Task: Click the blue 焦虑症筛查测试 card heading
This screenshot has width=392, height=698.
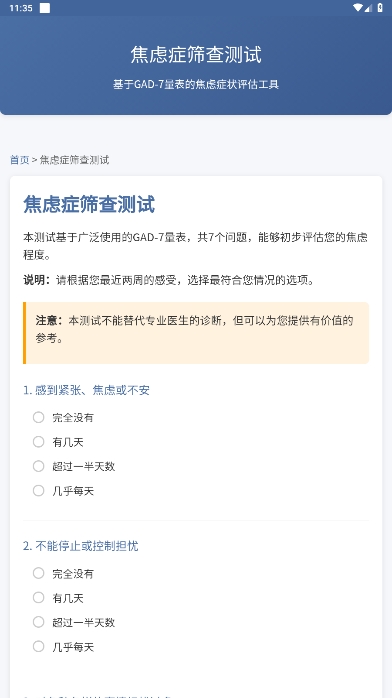Action: tap(89, 205)
